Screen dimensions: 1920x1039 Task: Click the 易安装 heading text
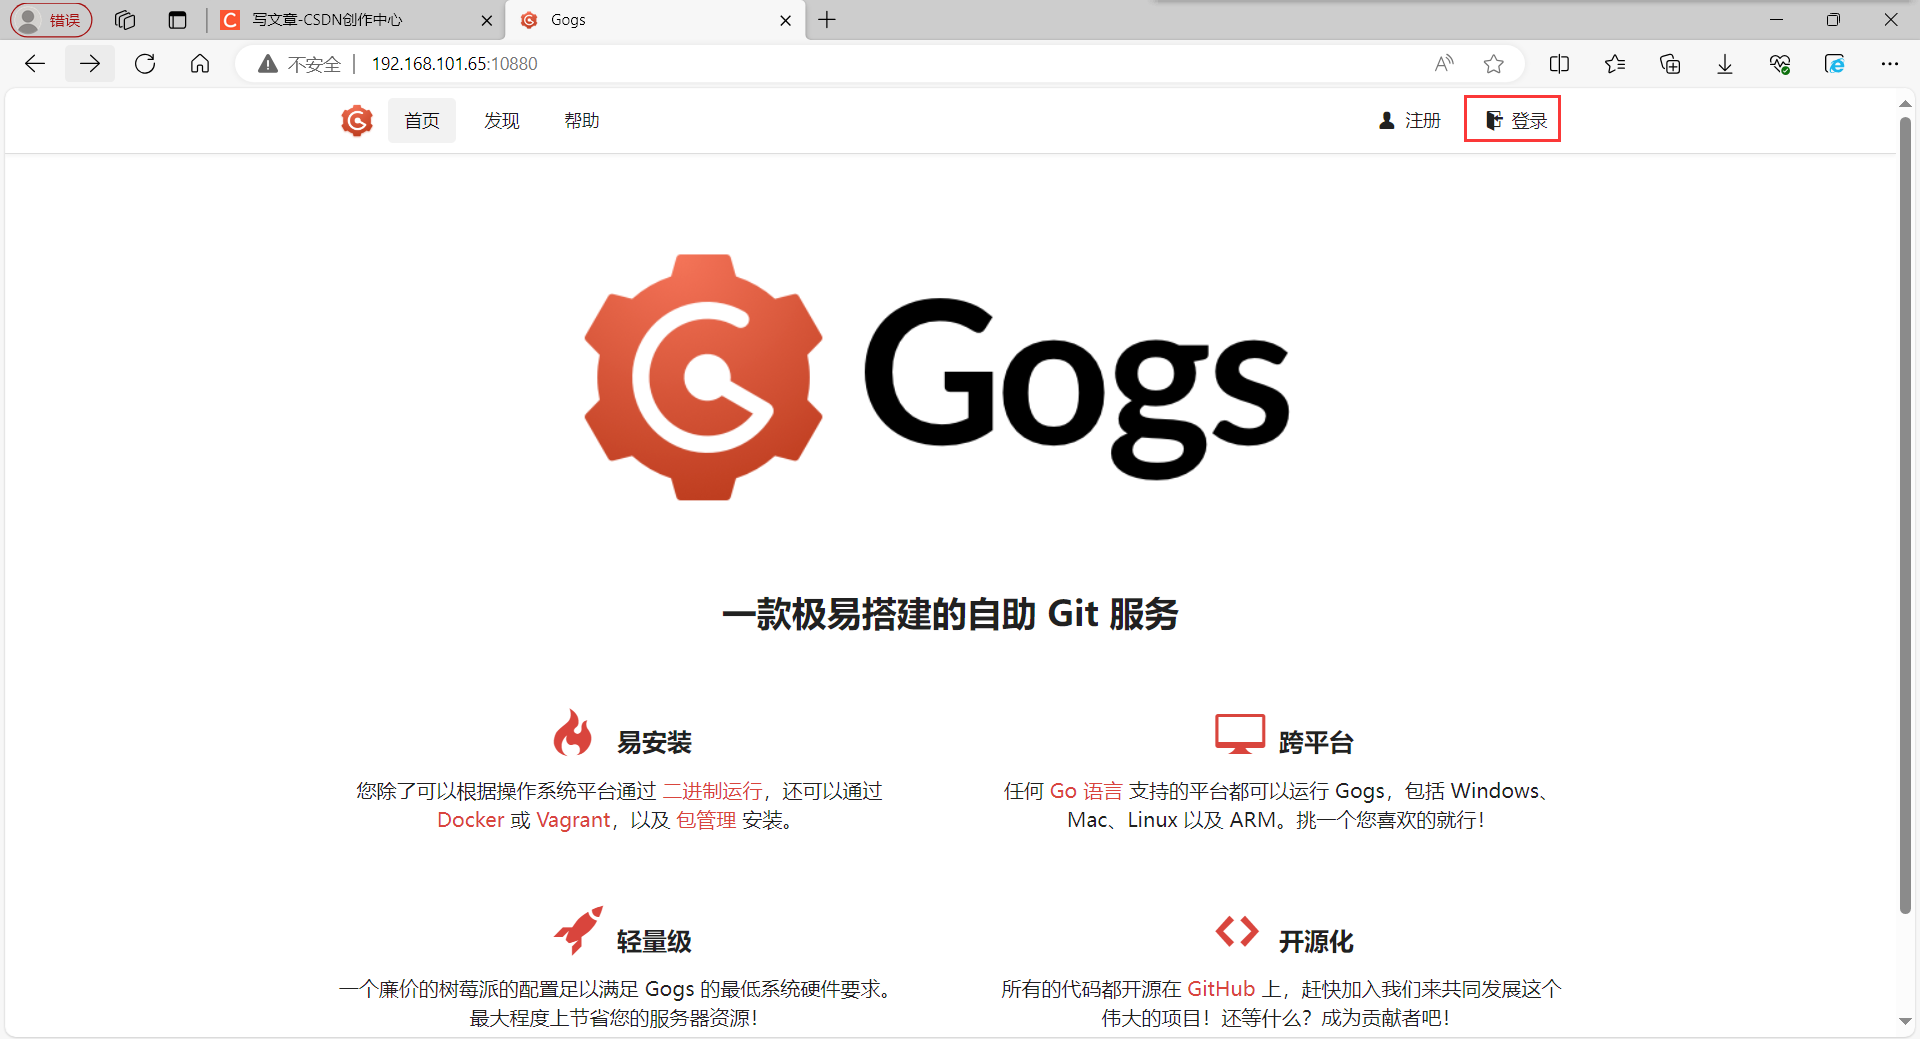point(654,743)
